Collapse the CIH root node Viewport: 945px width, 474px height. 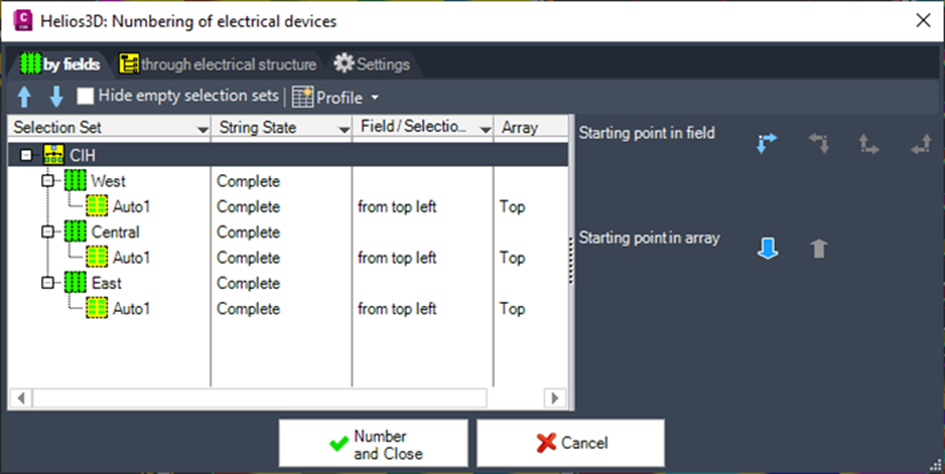click(26, 156)
